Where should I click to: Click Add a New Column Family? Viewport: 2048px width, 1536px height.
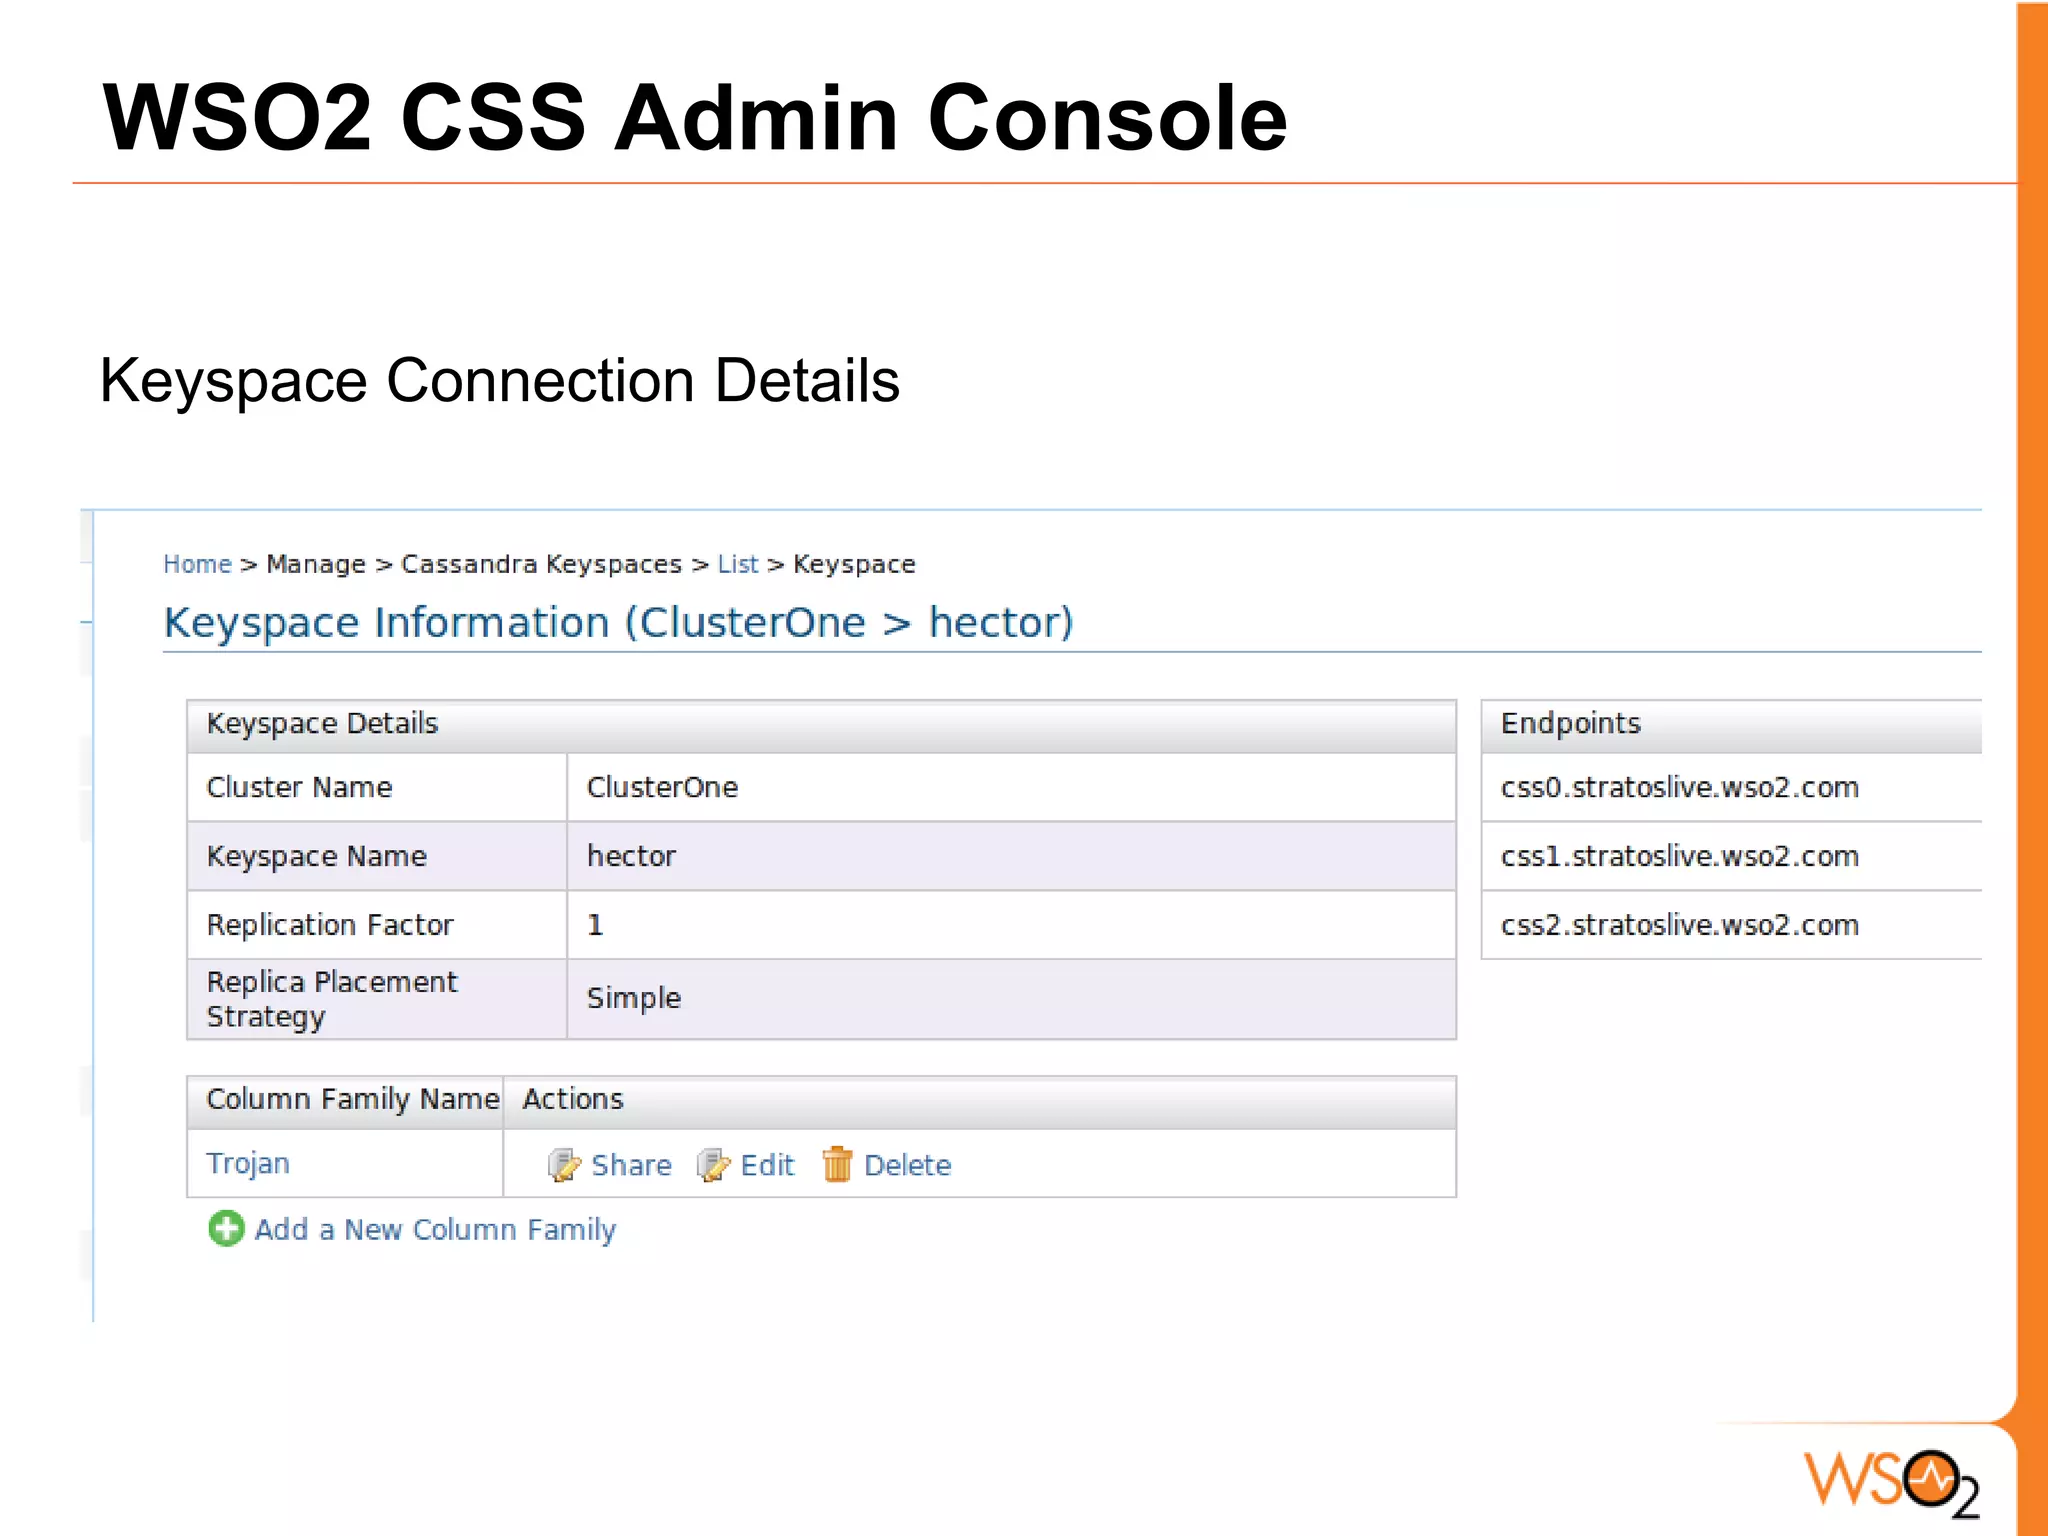pos(435,1229)
